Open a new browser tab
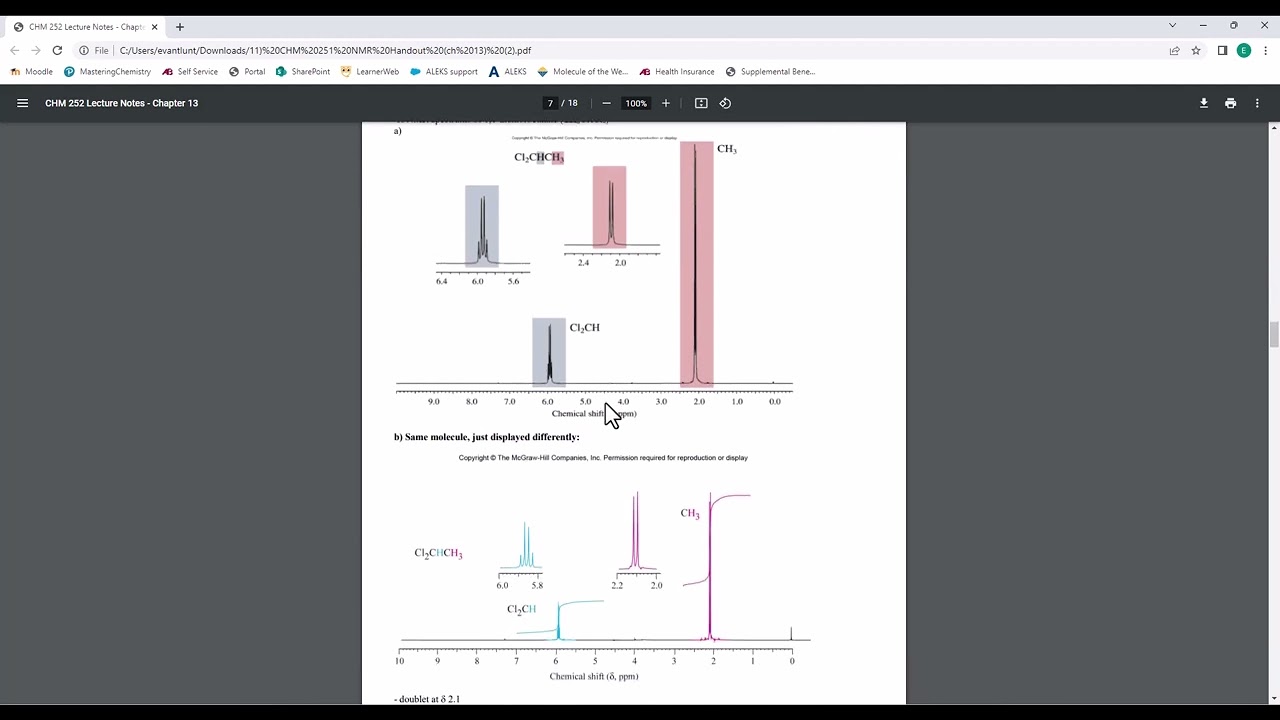 coord(180,27)
